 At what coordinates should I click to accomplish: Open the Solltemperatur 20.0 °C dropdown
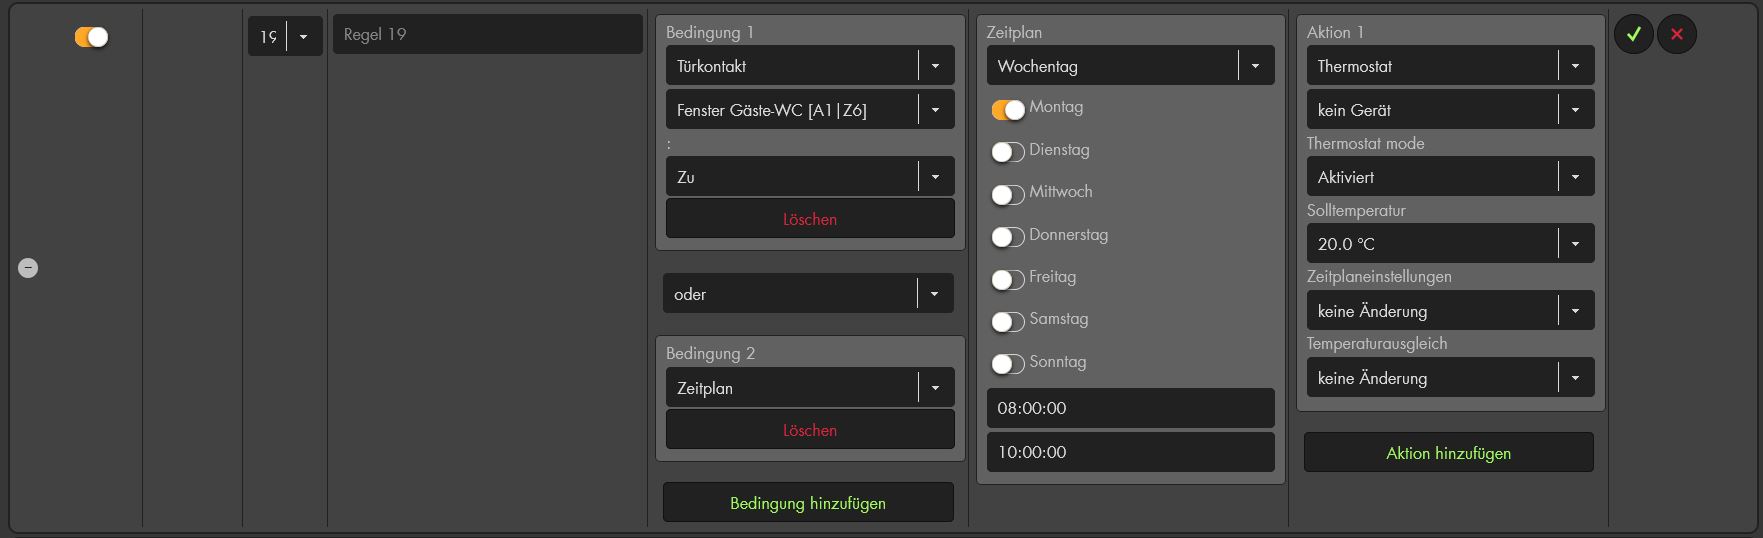tap(1449, 244)
